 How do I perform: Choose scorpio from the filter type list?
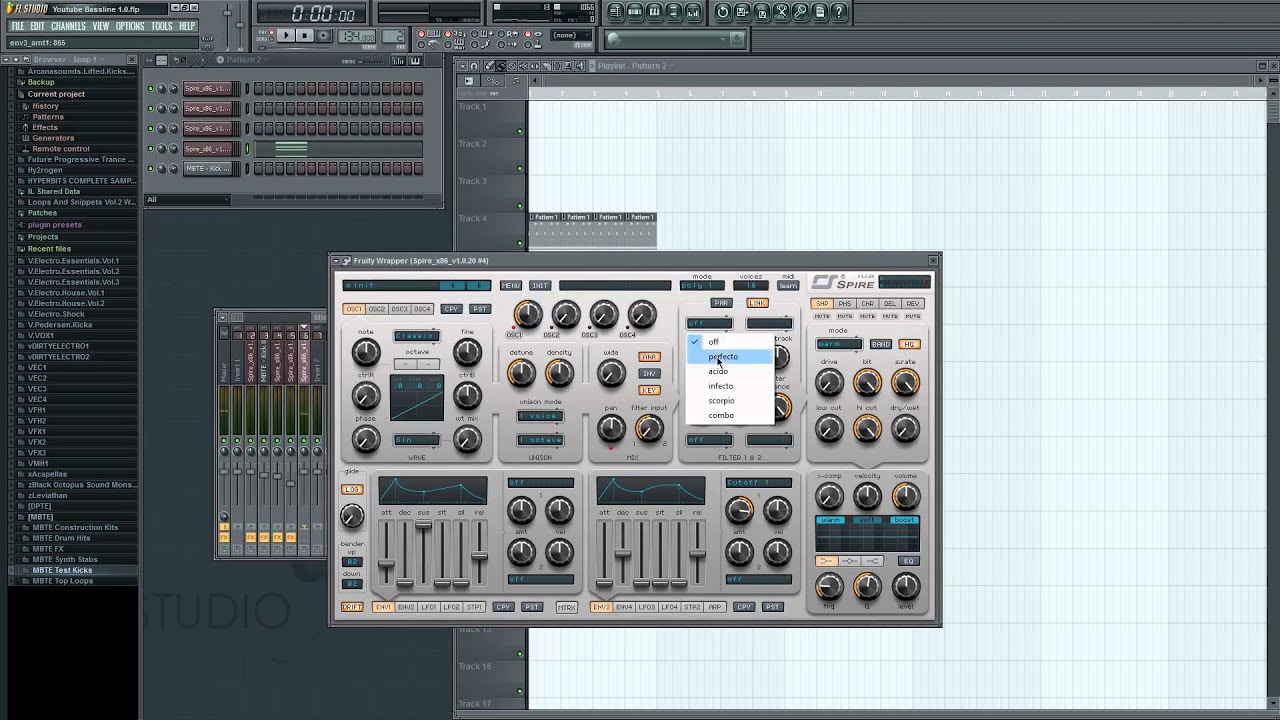click(730, 401)
